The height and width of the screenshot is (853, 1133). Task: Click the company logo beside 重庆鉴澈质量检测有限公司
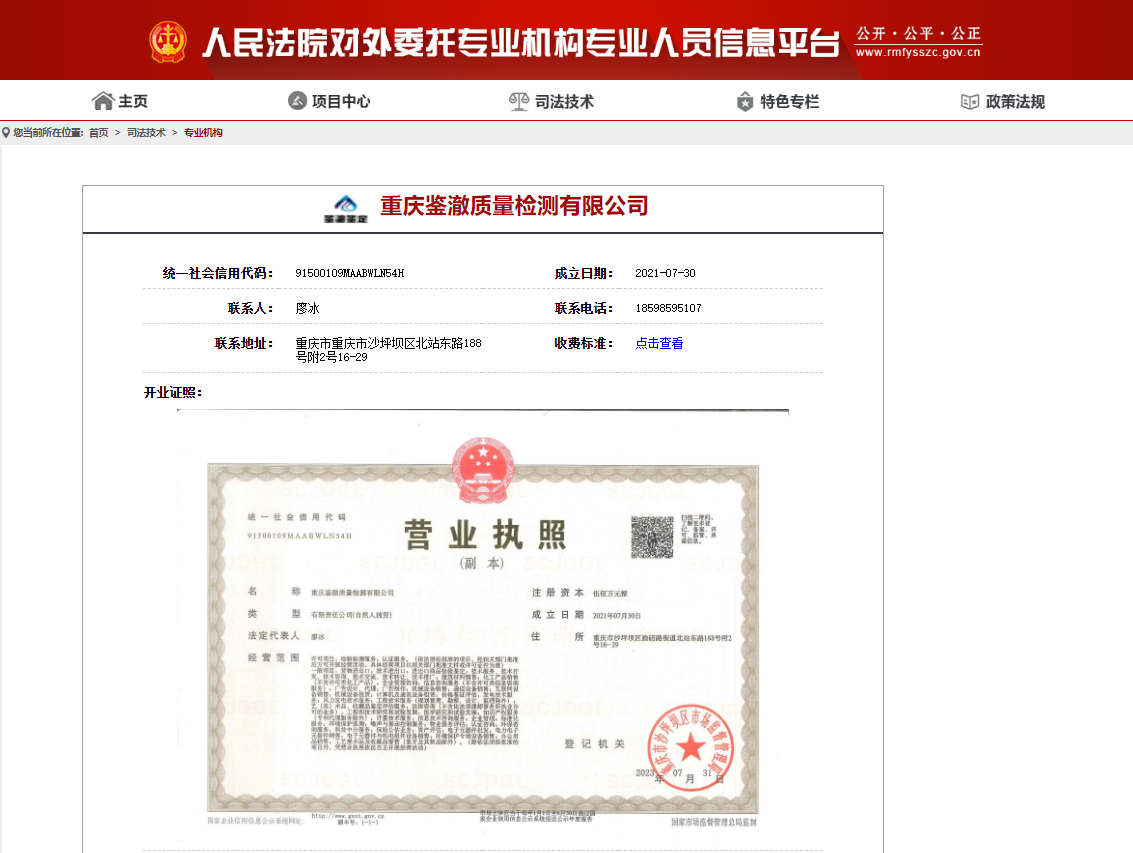[x=345, y=208]
